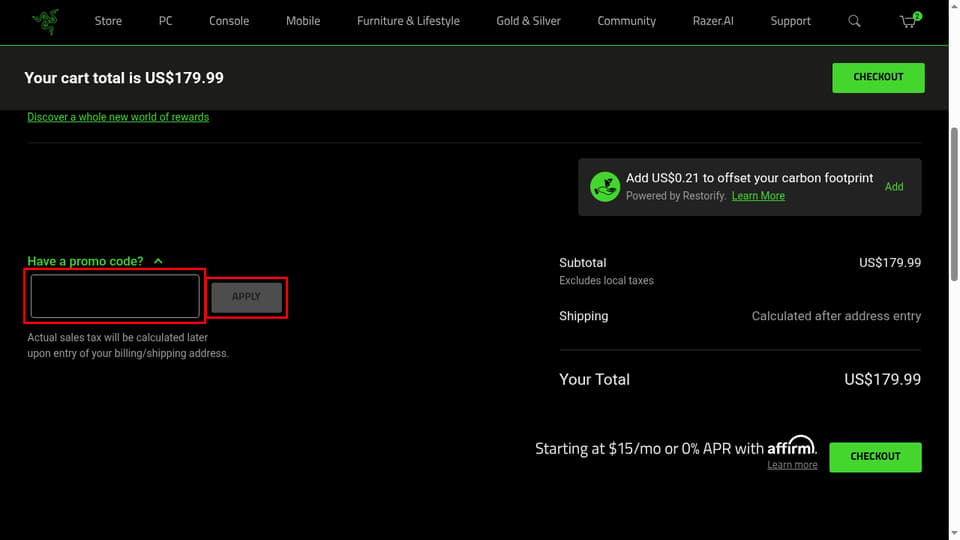Viewport: 960px width, 540px height.
Task: Open Restorify Learn More link
Action: (758, 196)
